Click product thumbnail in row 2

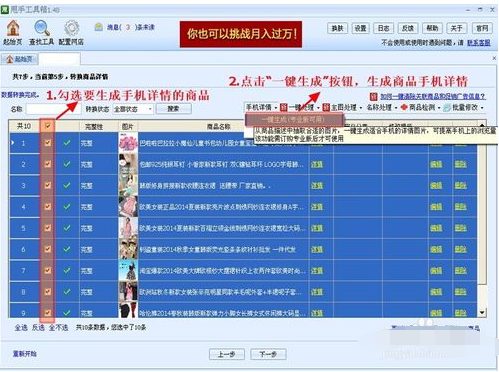tap(128, 164)
